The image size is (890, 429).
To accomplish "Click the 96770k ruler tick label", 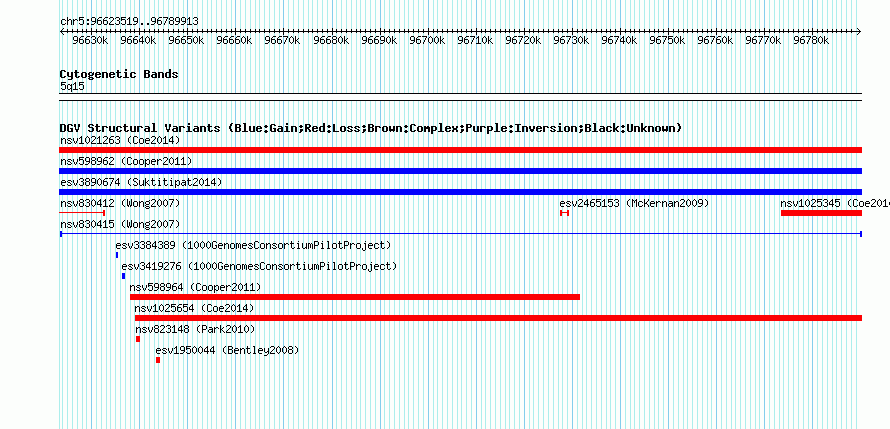I will (763, 40).
